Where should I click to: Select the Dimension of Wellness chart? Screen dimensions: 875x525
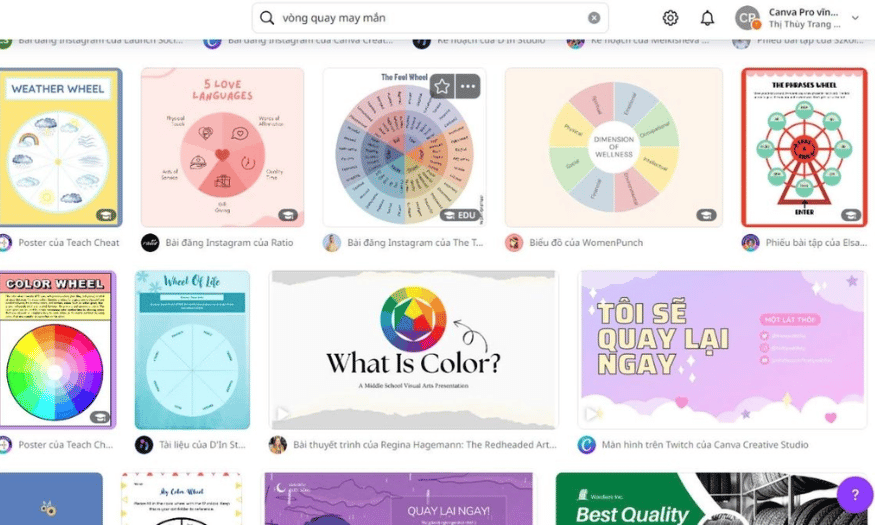(x=613, y=147)
